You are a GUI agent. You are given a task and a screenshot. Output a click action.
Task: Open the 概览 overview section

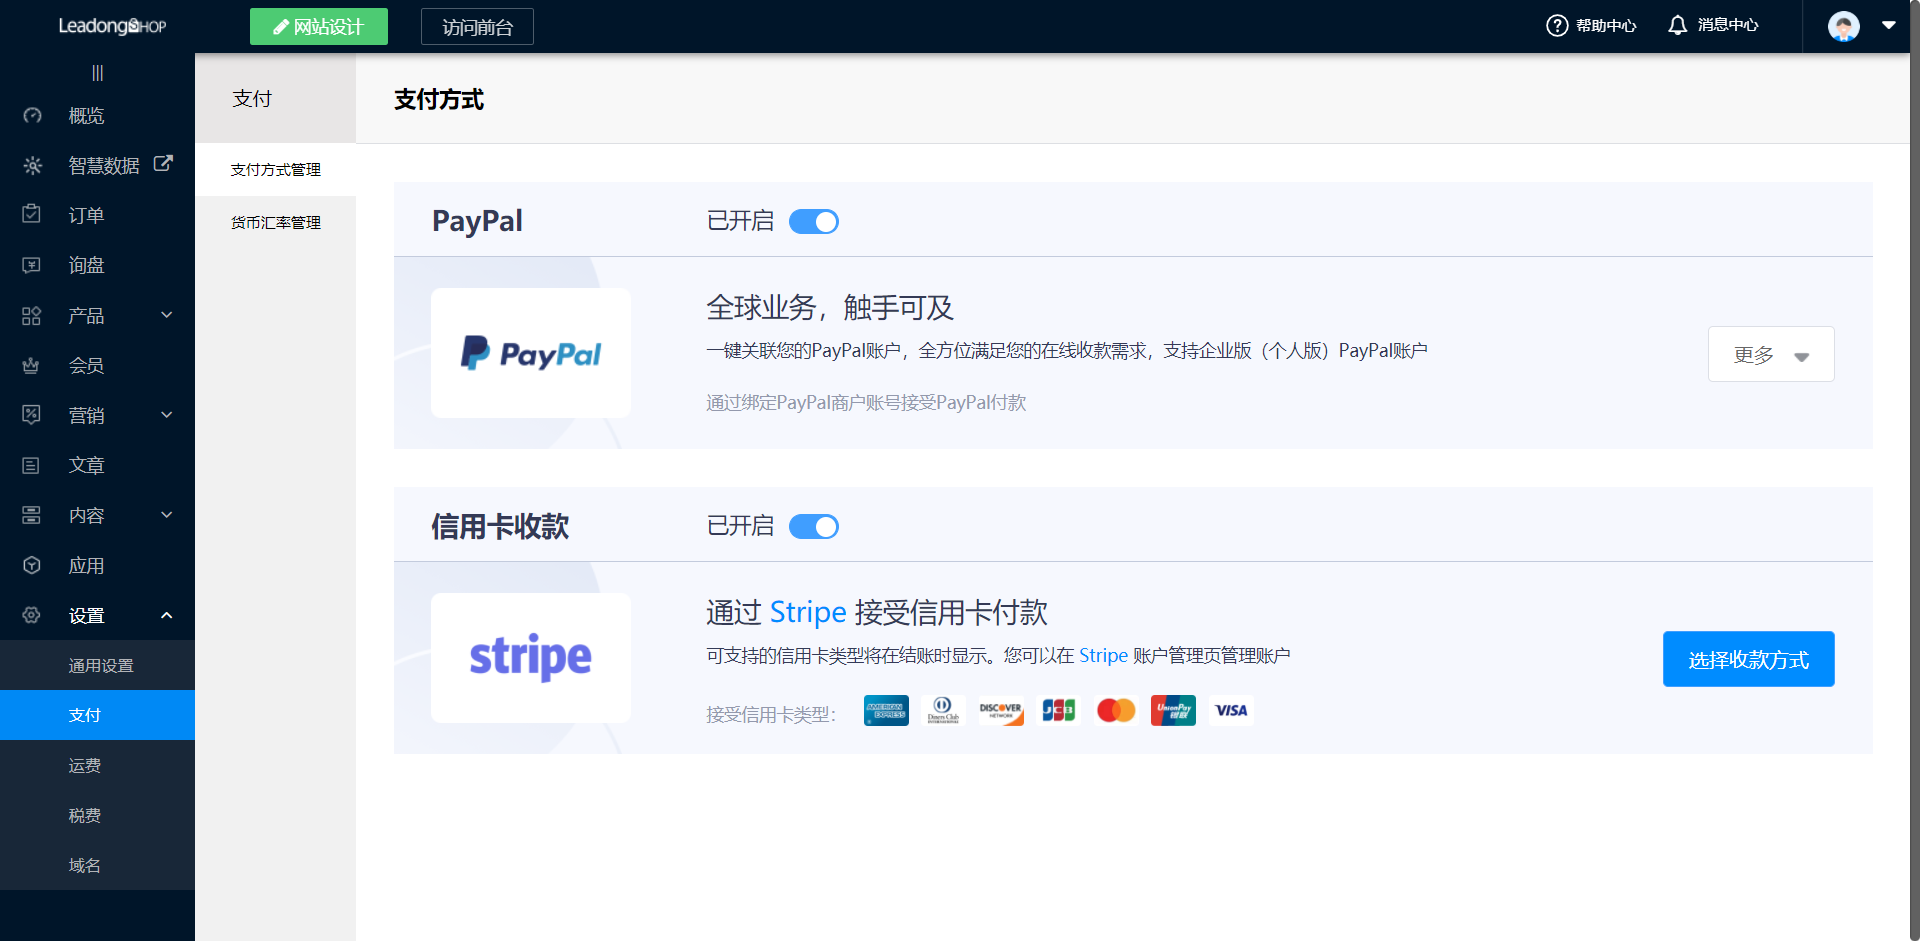[x=85, y=115]
